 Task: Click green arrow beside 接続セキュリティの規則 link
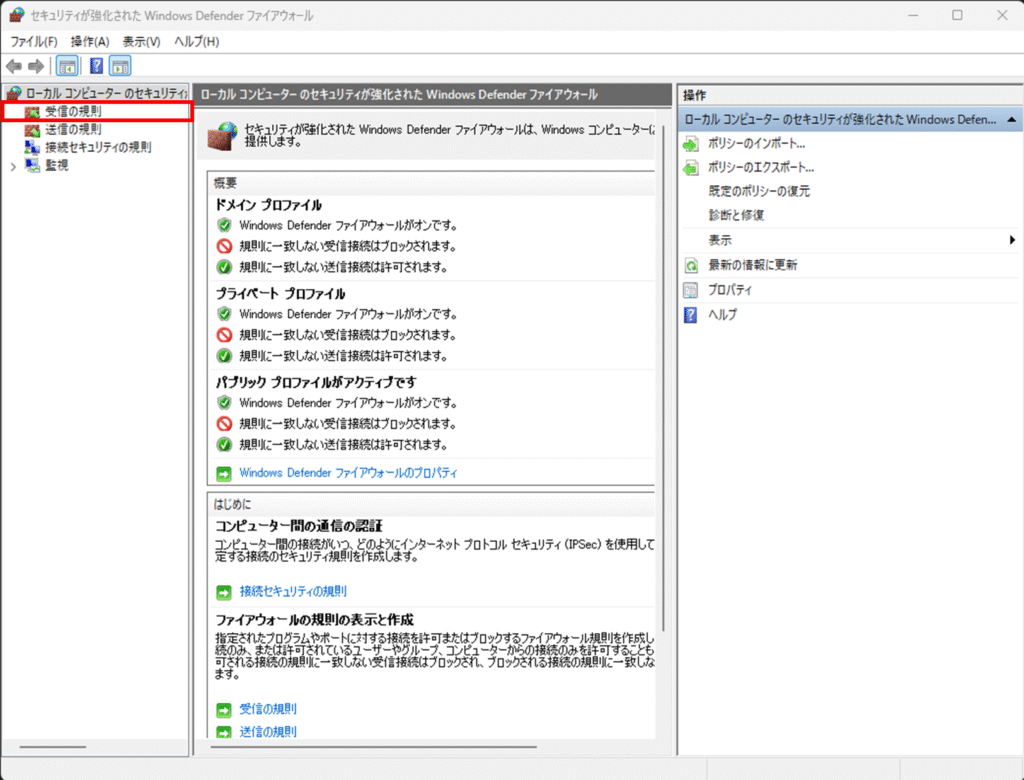click(x=224, y=592)
